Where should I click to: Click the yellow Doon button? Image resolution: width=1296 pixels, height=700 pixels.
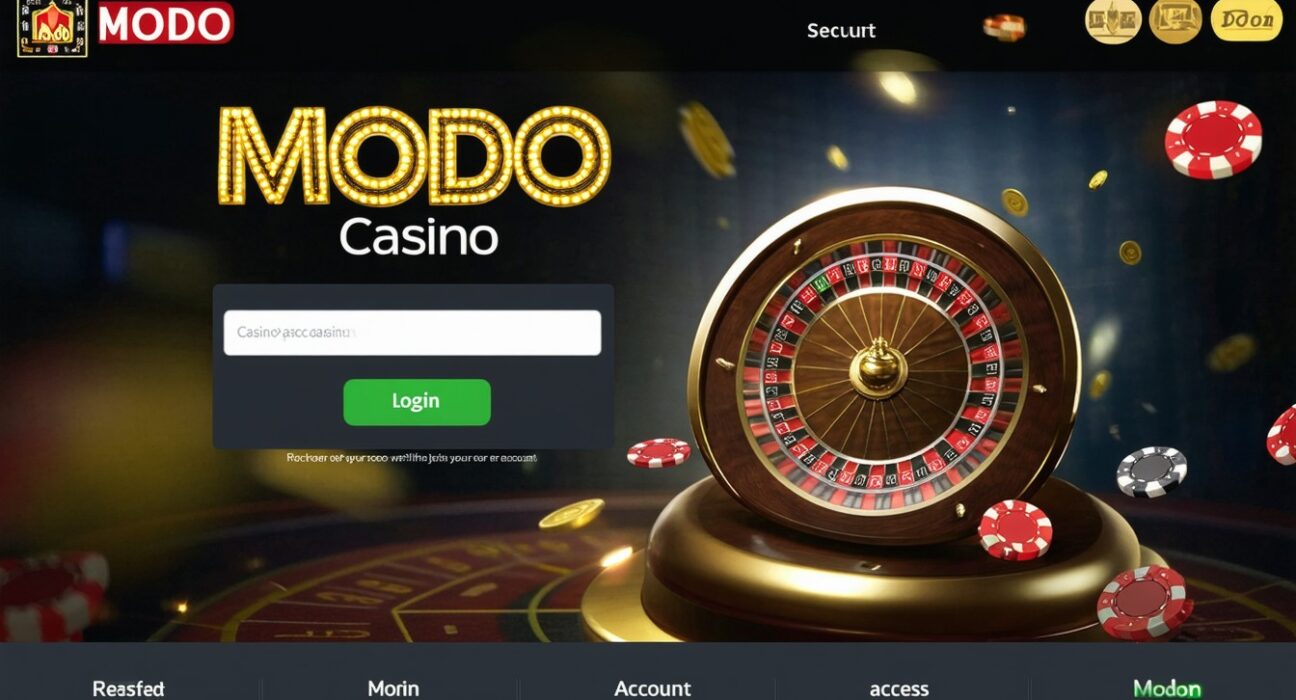pyautogui.click(x=1246, y=20)
